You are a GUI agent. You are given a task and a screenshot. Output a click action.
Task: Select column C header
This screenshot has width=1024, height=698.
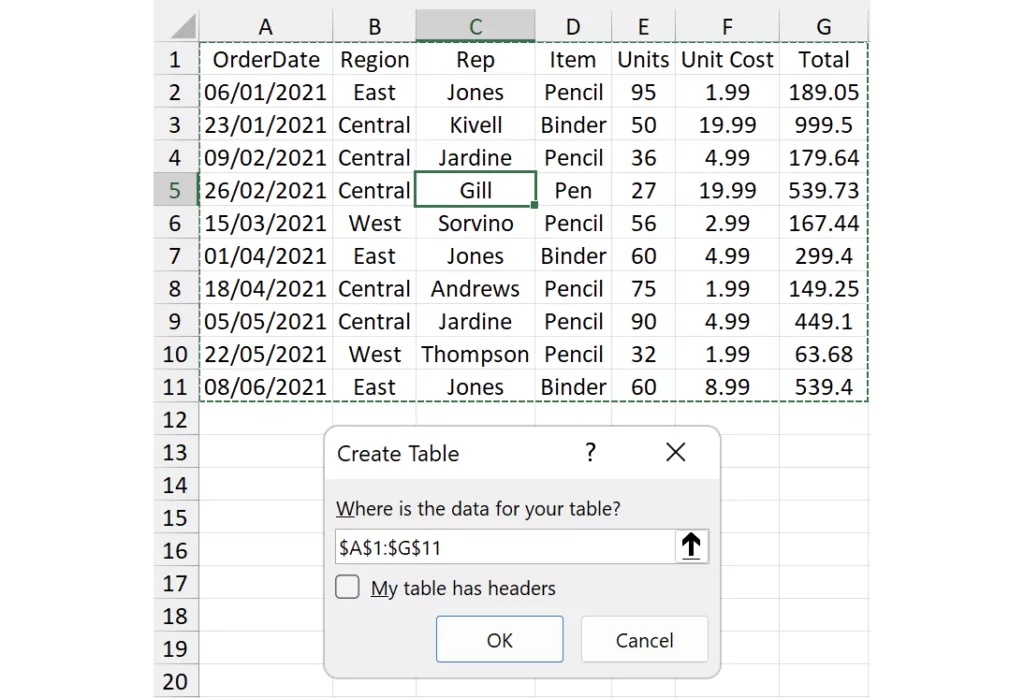(475, 27)
